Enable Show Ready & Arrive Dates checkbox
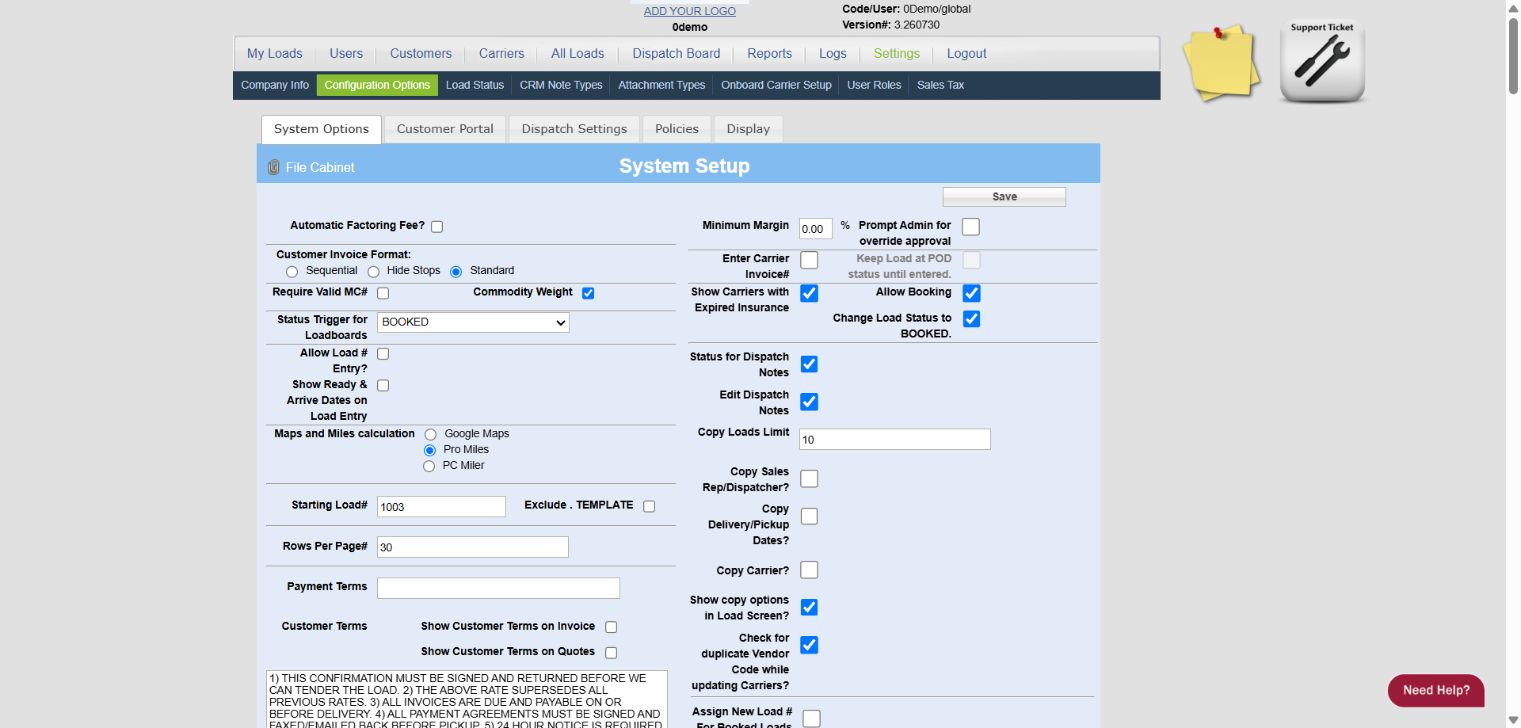The height and width of the screenshot is (728, 1521). pos(382,385)
